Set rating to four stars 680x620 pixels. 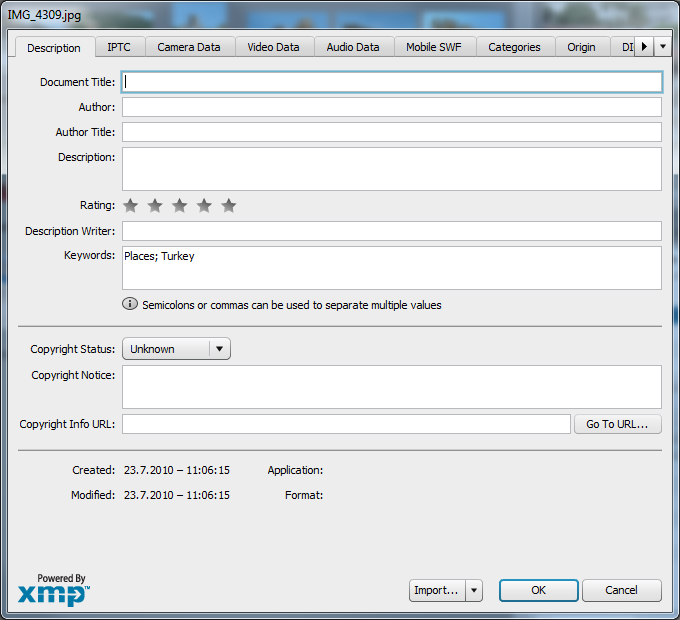point(204,206)
